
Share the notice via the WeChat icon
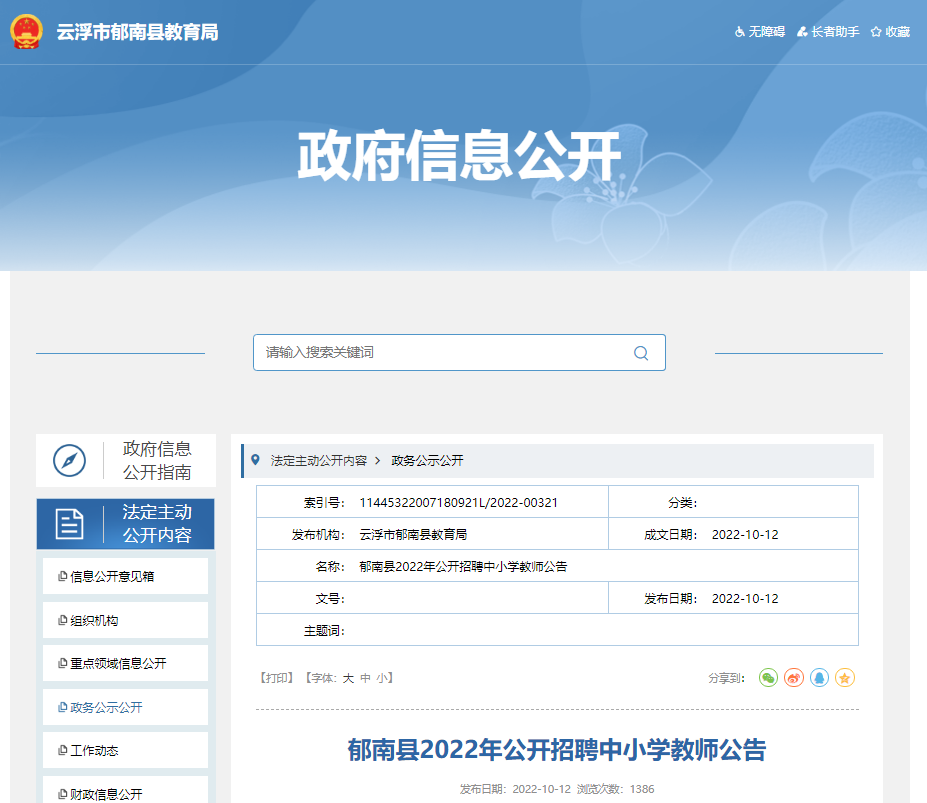pos(768,678)
